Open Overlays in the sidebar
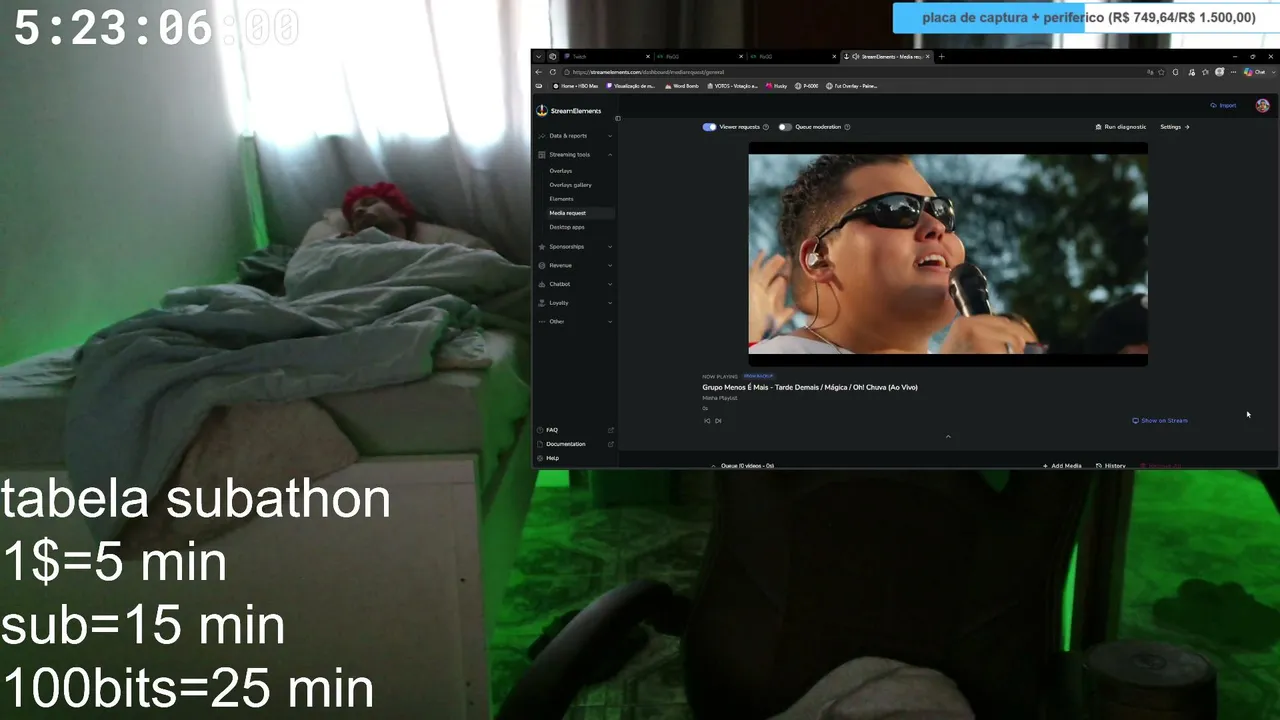Viewport: 1280px width, 720px height. click(560, 171)
